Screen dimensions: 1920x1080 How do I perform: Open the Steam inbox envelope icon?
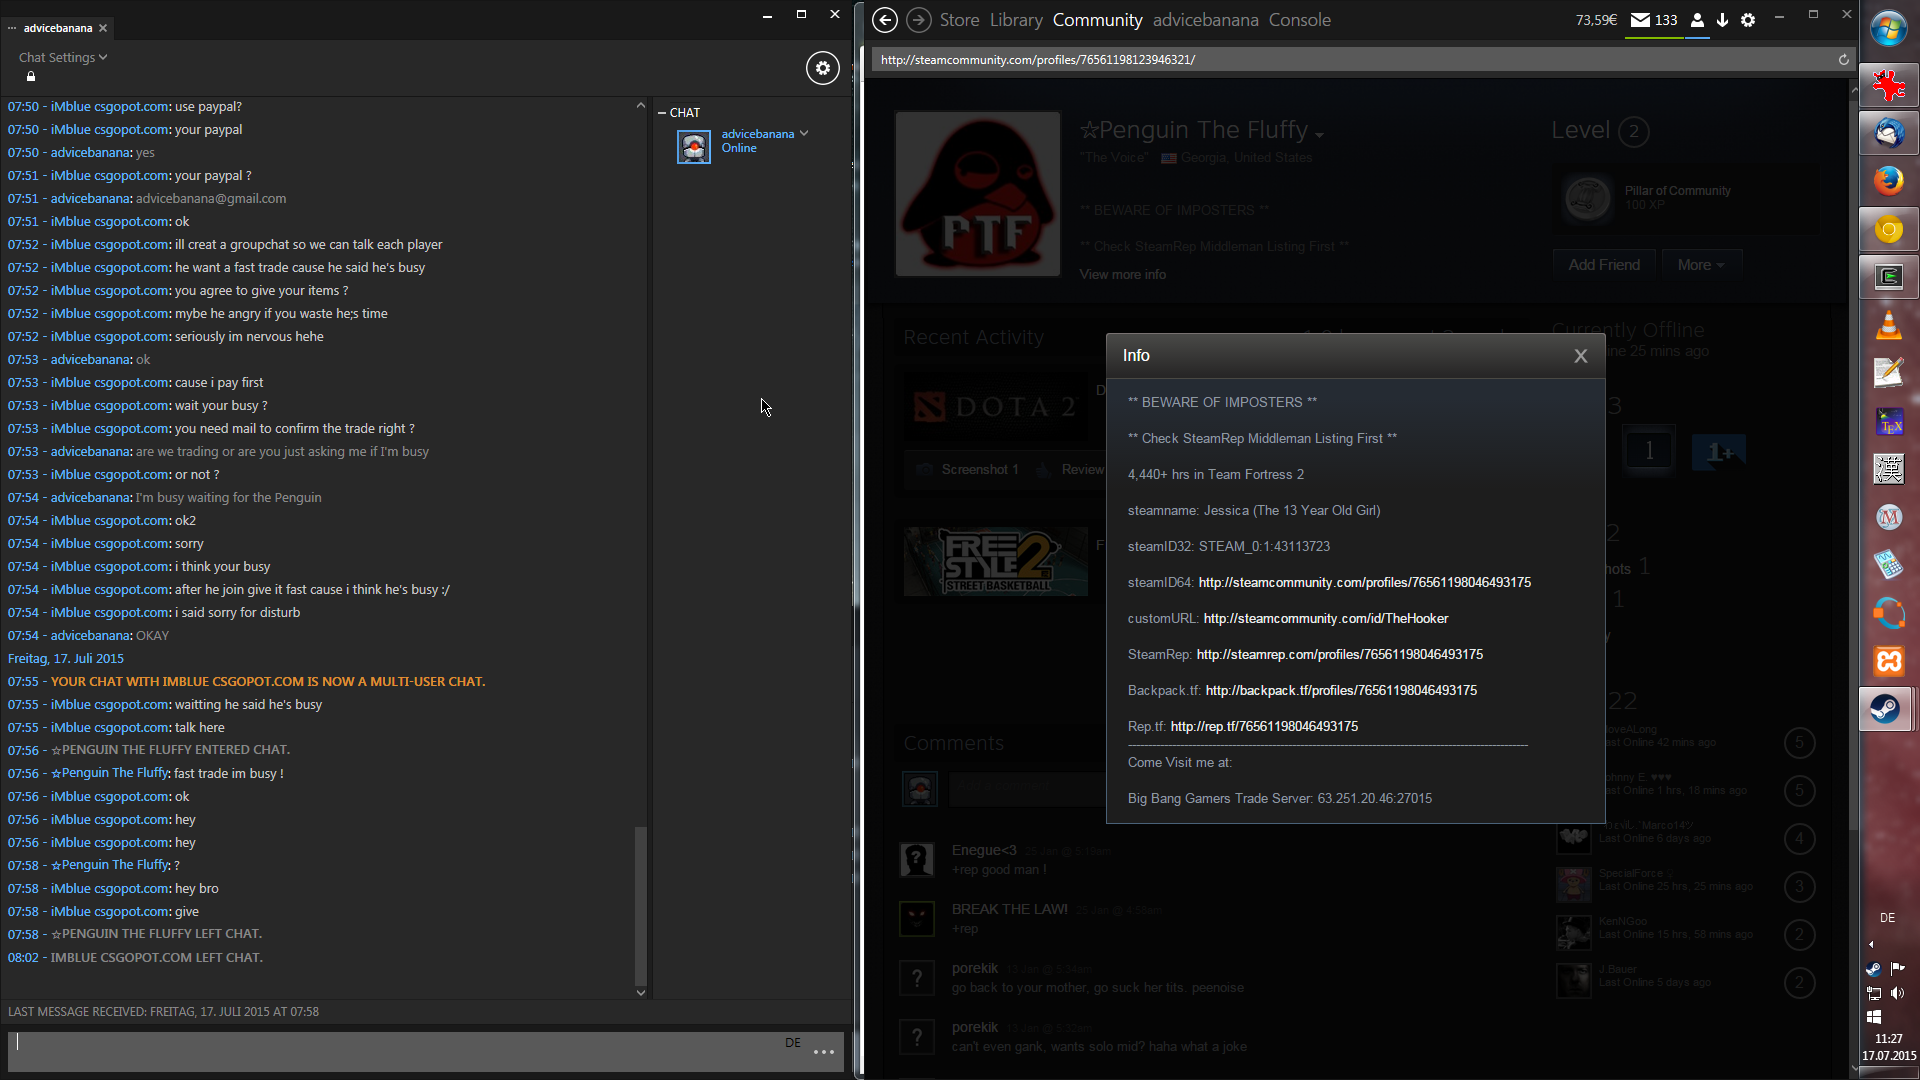tap(1640, 20)
